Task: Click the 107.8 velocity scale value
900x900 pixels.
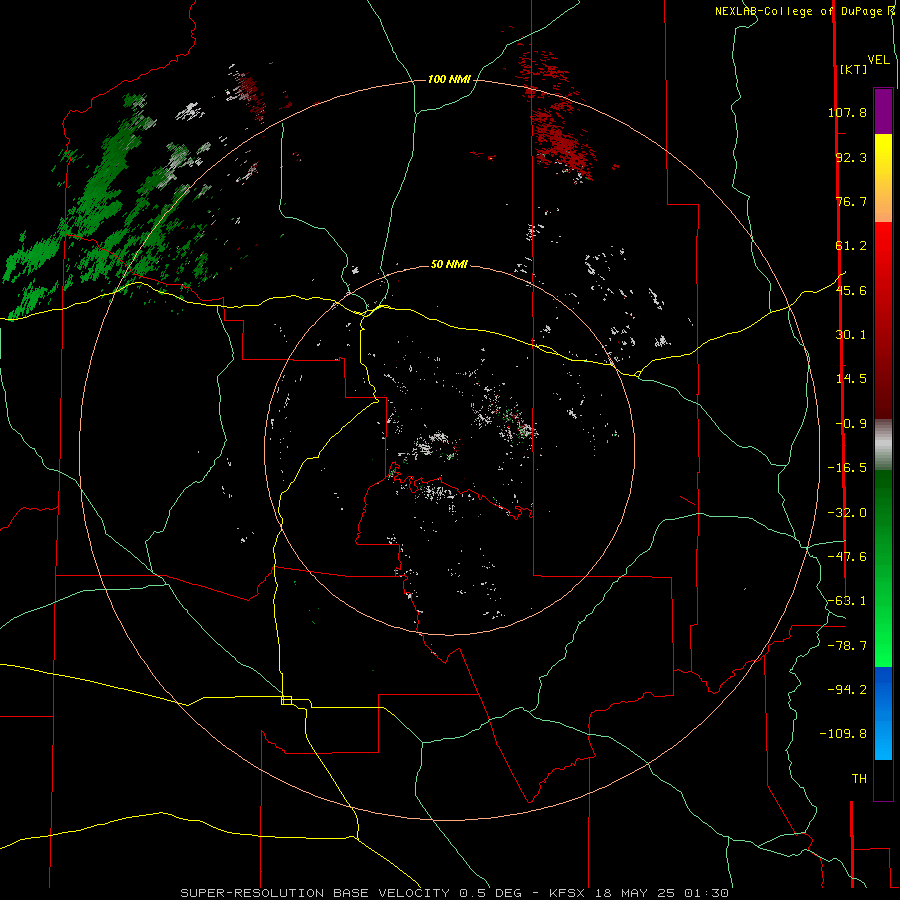Action: (x=847, y=112)
